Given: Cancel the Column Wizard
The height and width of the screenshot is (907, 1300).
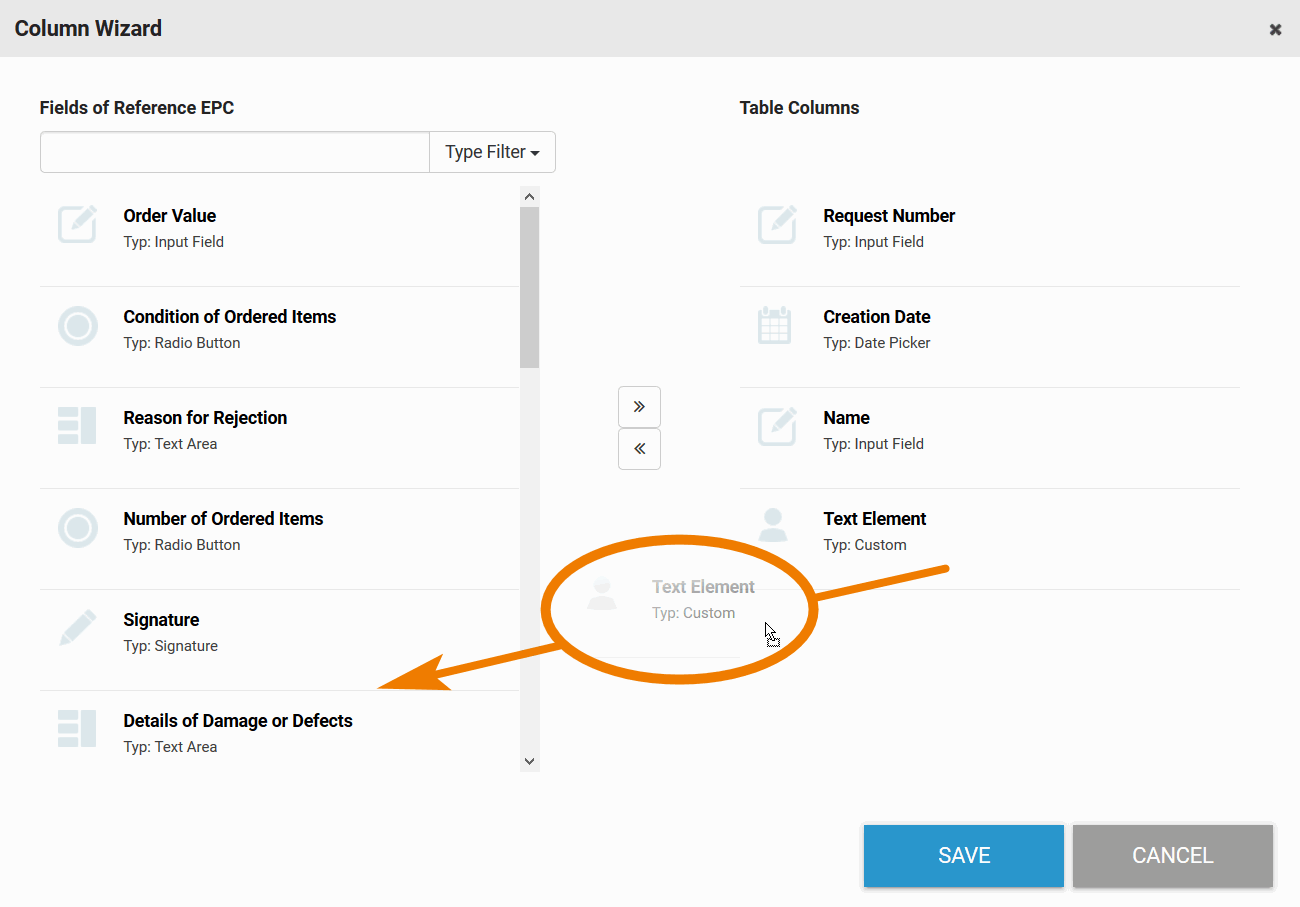Looking at the screenshot, I should [x=1172, y=855].
